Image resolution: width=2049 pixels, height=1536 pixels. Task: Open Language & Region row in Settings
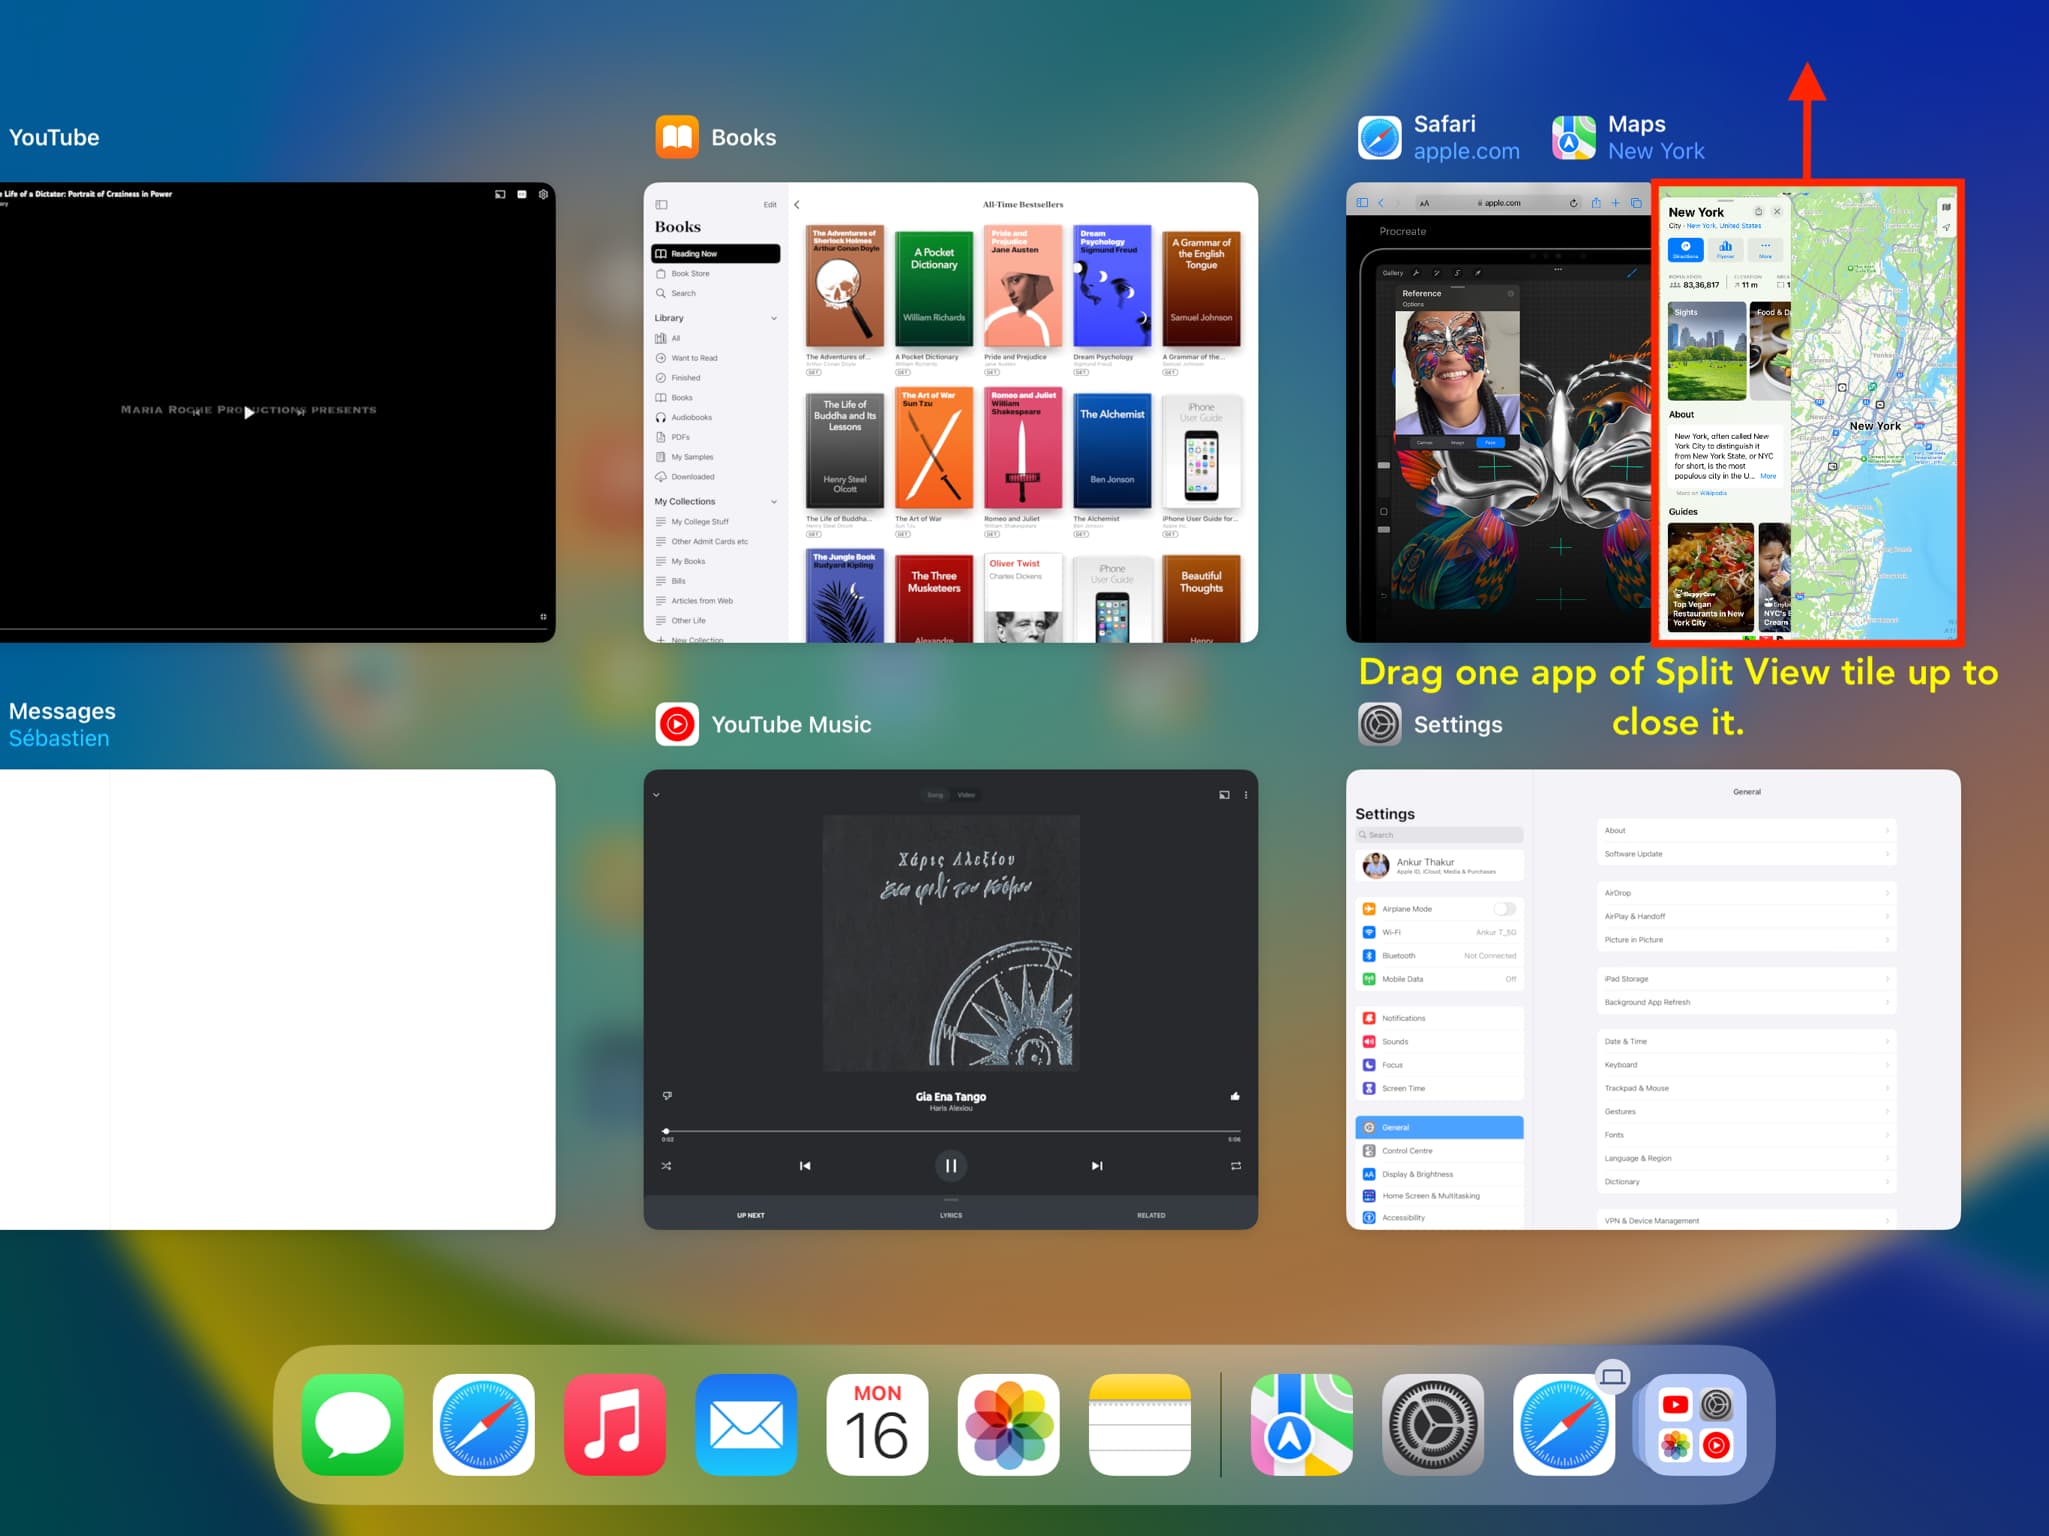[1746, 1158]
